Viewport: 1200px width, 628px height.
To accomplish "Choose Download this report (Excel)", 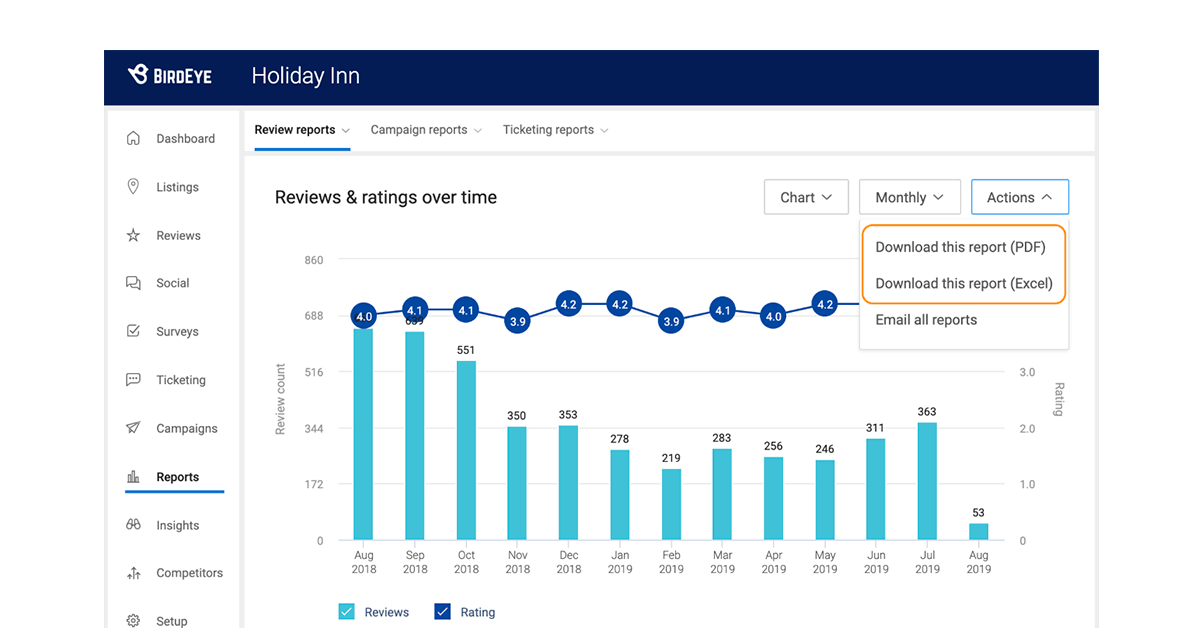I will click(964, 283).
